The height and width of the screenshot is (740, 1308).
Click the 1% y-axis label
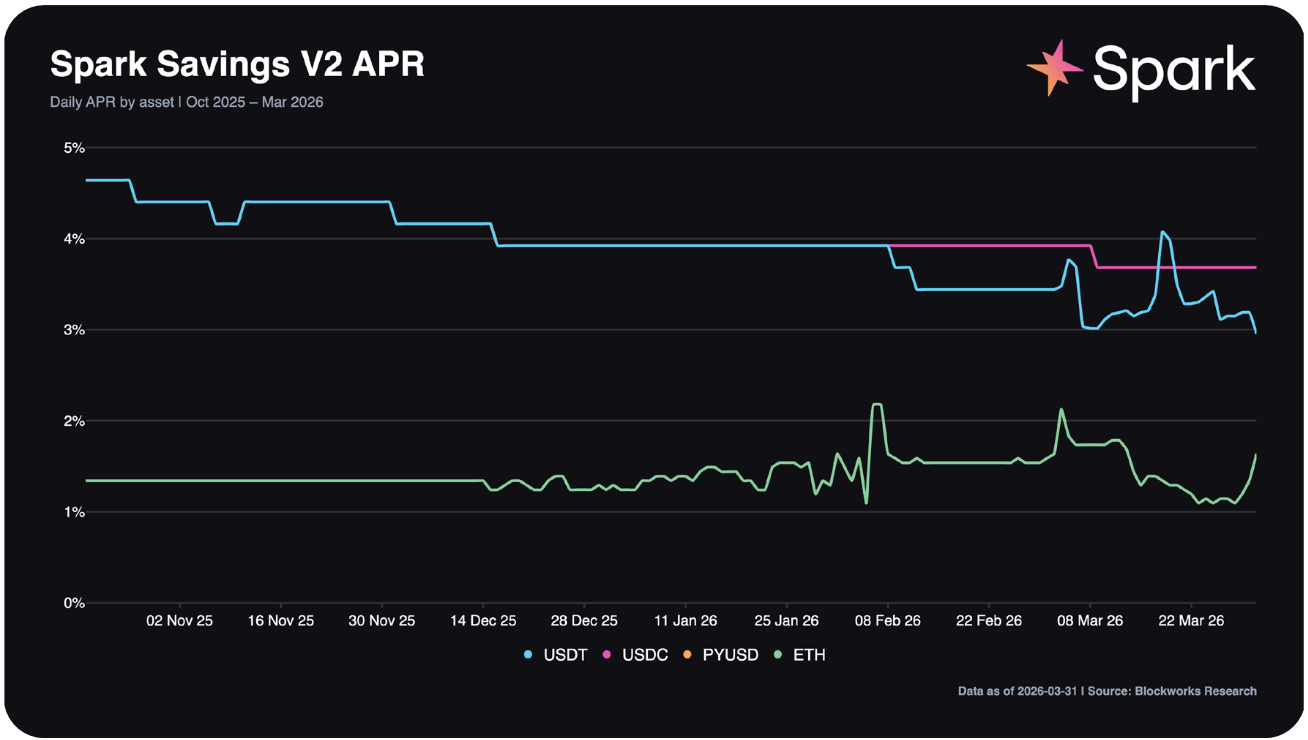pos(75,512)
